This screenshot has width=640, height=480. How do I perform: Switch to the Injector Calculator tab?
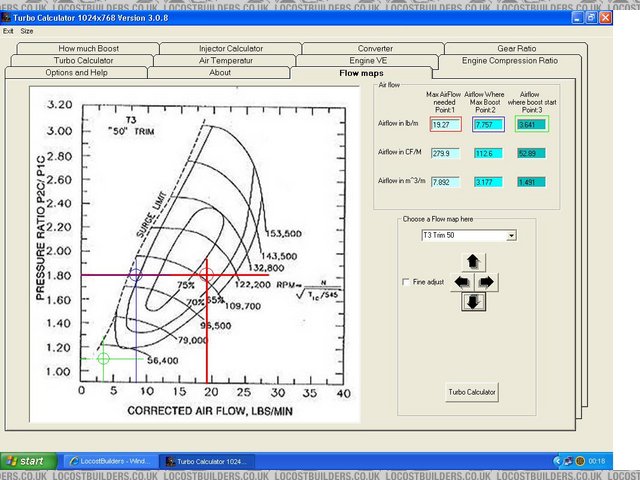click(x=230, y=48)
